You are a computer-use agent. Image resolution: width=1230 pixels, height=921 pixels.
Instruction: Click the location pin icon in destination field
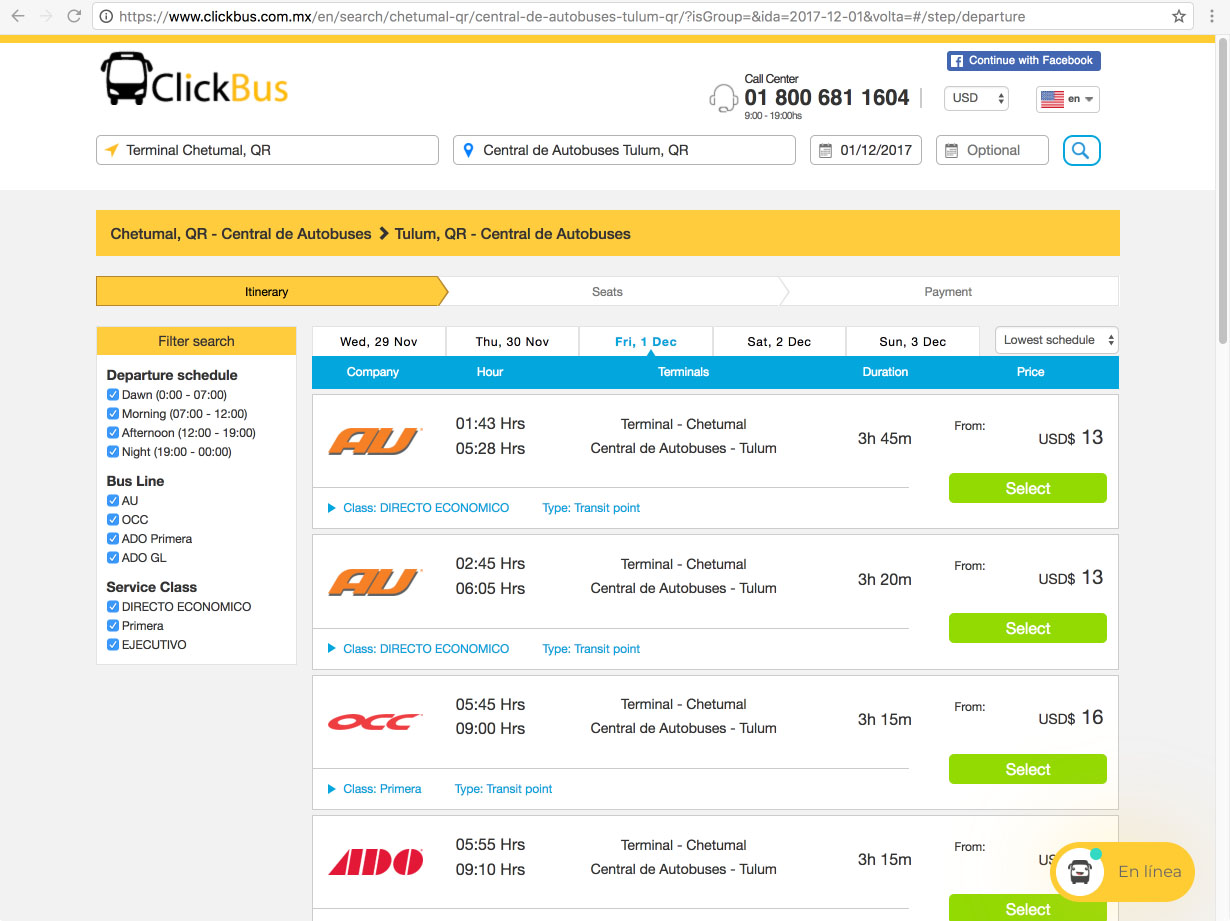point(468,150)
